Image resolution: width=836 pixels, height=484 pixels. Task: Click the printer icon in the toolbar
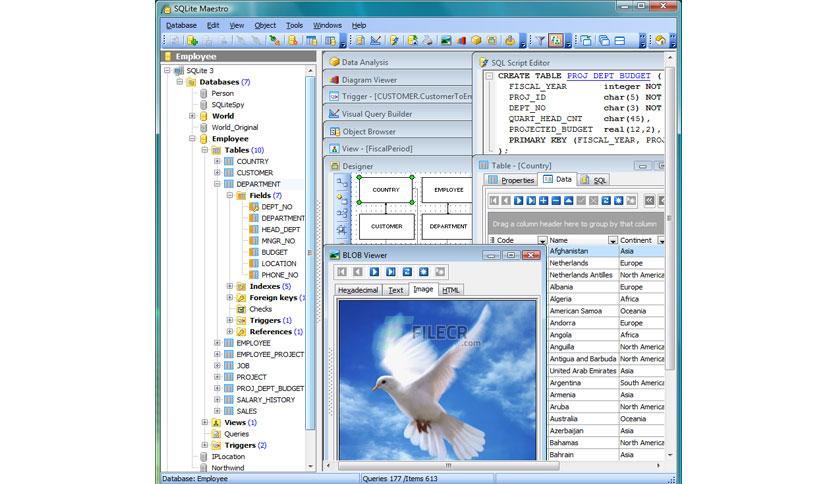point(427,41)
